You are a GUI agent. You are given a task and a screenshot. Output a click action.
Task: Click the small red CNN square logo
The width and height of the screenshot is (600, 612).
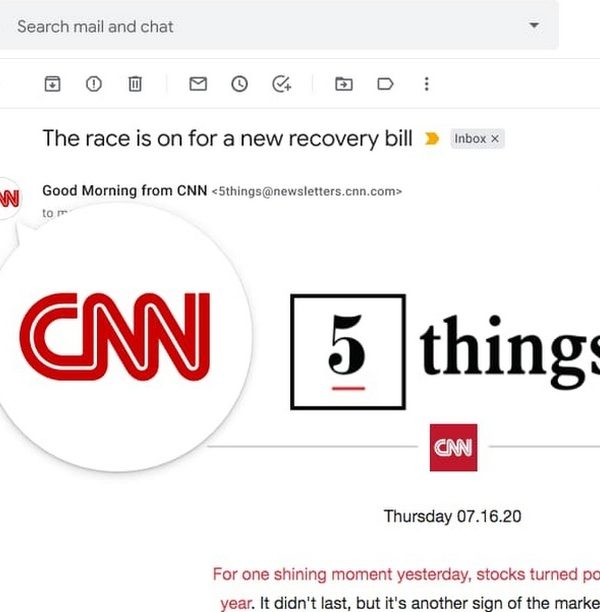pyautogui.click(x=453, y=448)
